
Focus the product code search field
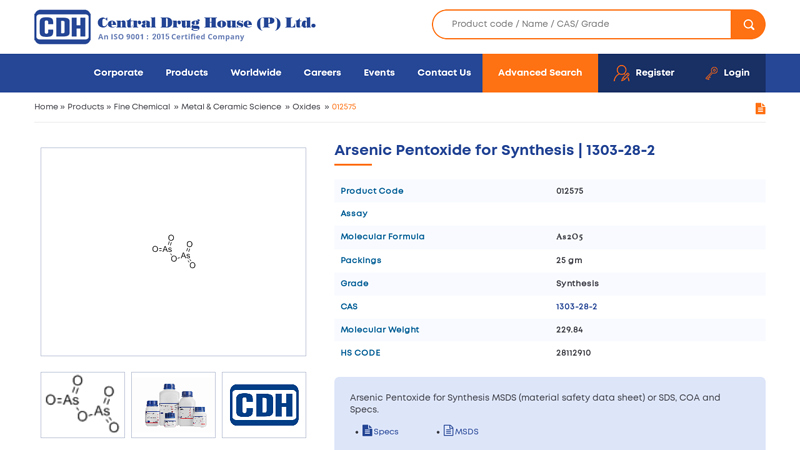tap(582, 24)
